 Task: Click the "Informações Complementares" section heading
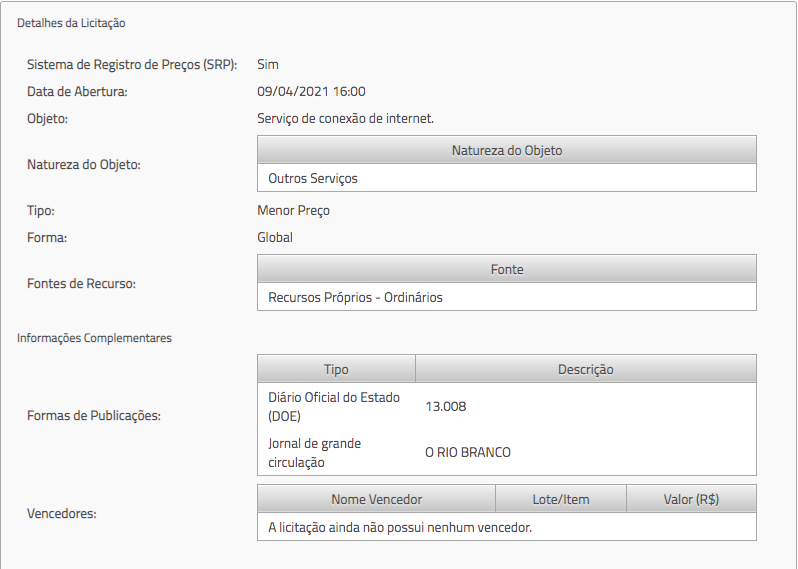click(x=94, y=338)
